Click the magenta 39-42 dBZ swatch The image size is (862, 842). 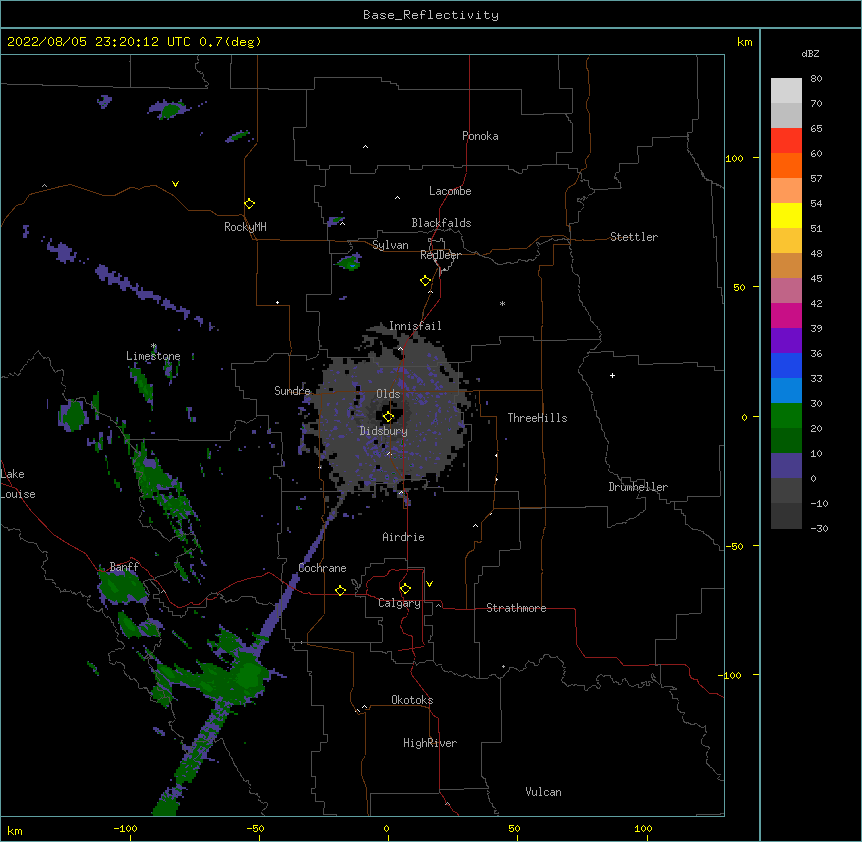click(786, 315)
